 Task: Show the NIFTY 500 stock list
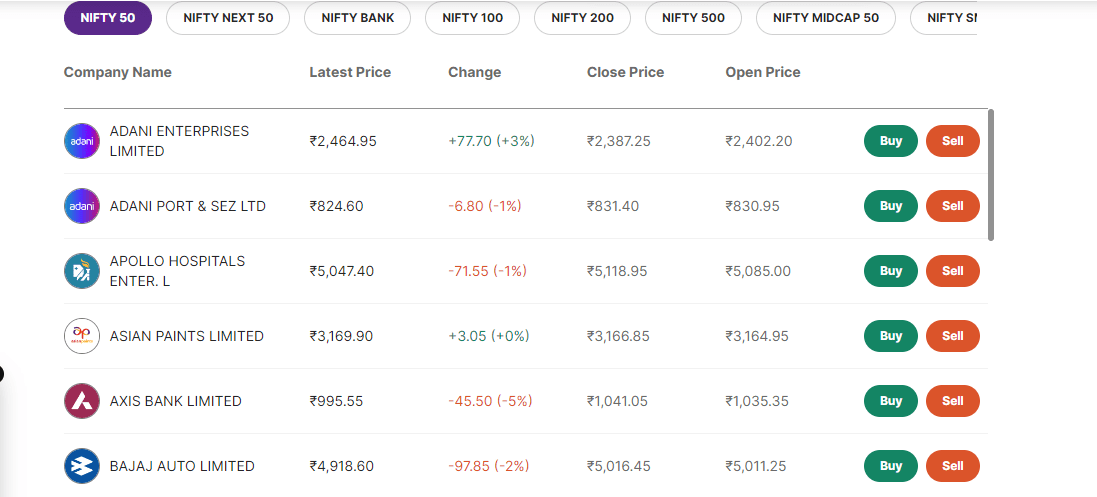(693, 18)
